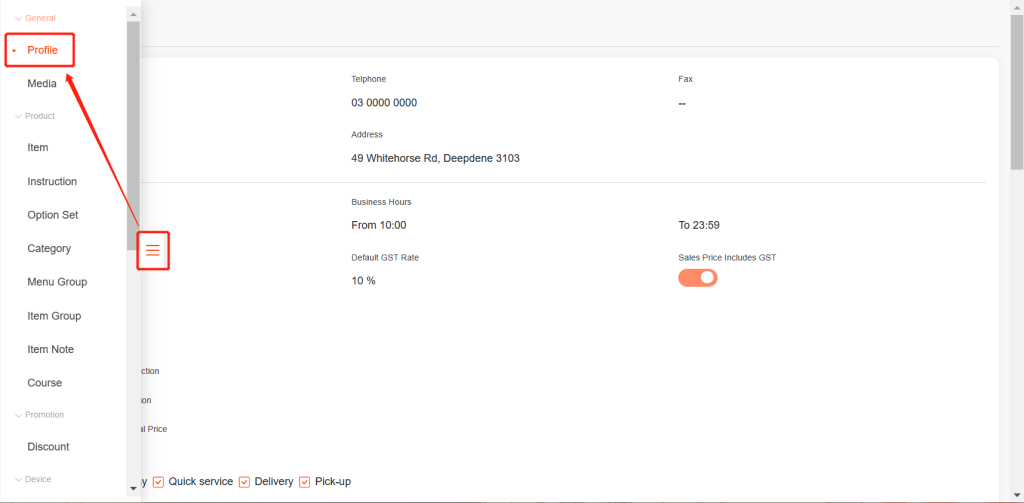Open the Menu Group page
The height and width of the screenshot is (503, 1024).
tap(57, 282)
